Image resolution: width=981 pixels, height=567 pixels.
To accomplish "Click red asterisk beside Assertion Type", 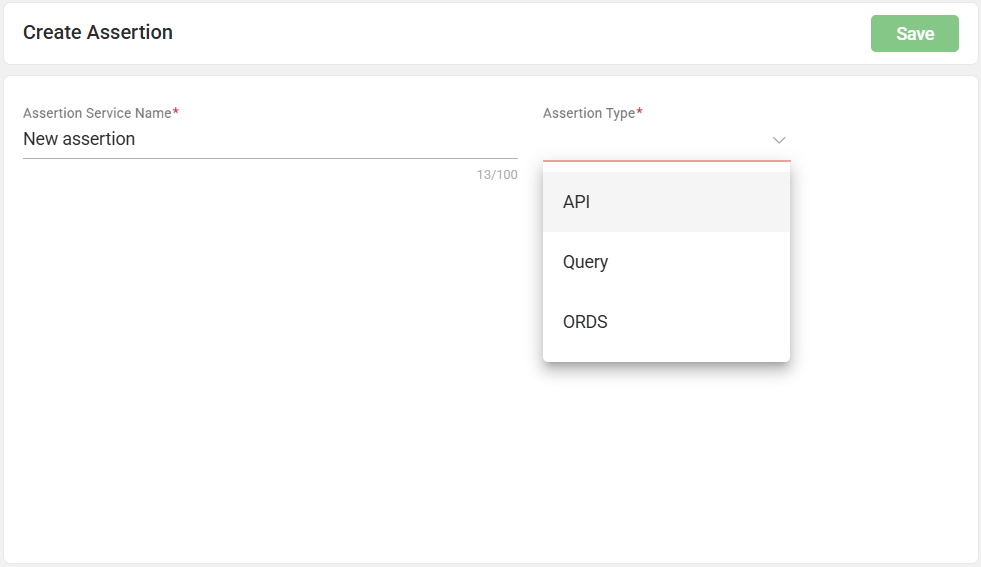I will pos(639,112).
